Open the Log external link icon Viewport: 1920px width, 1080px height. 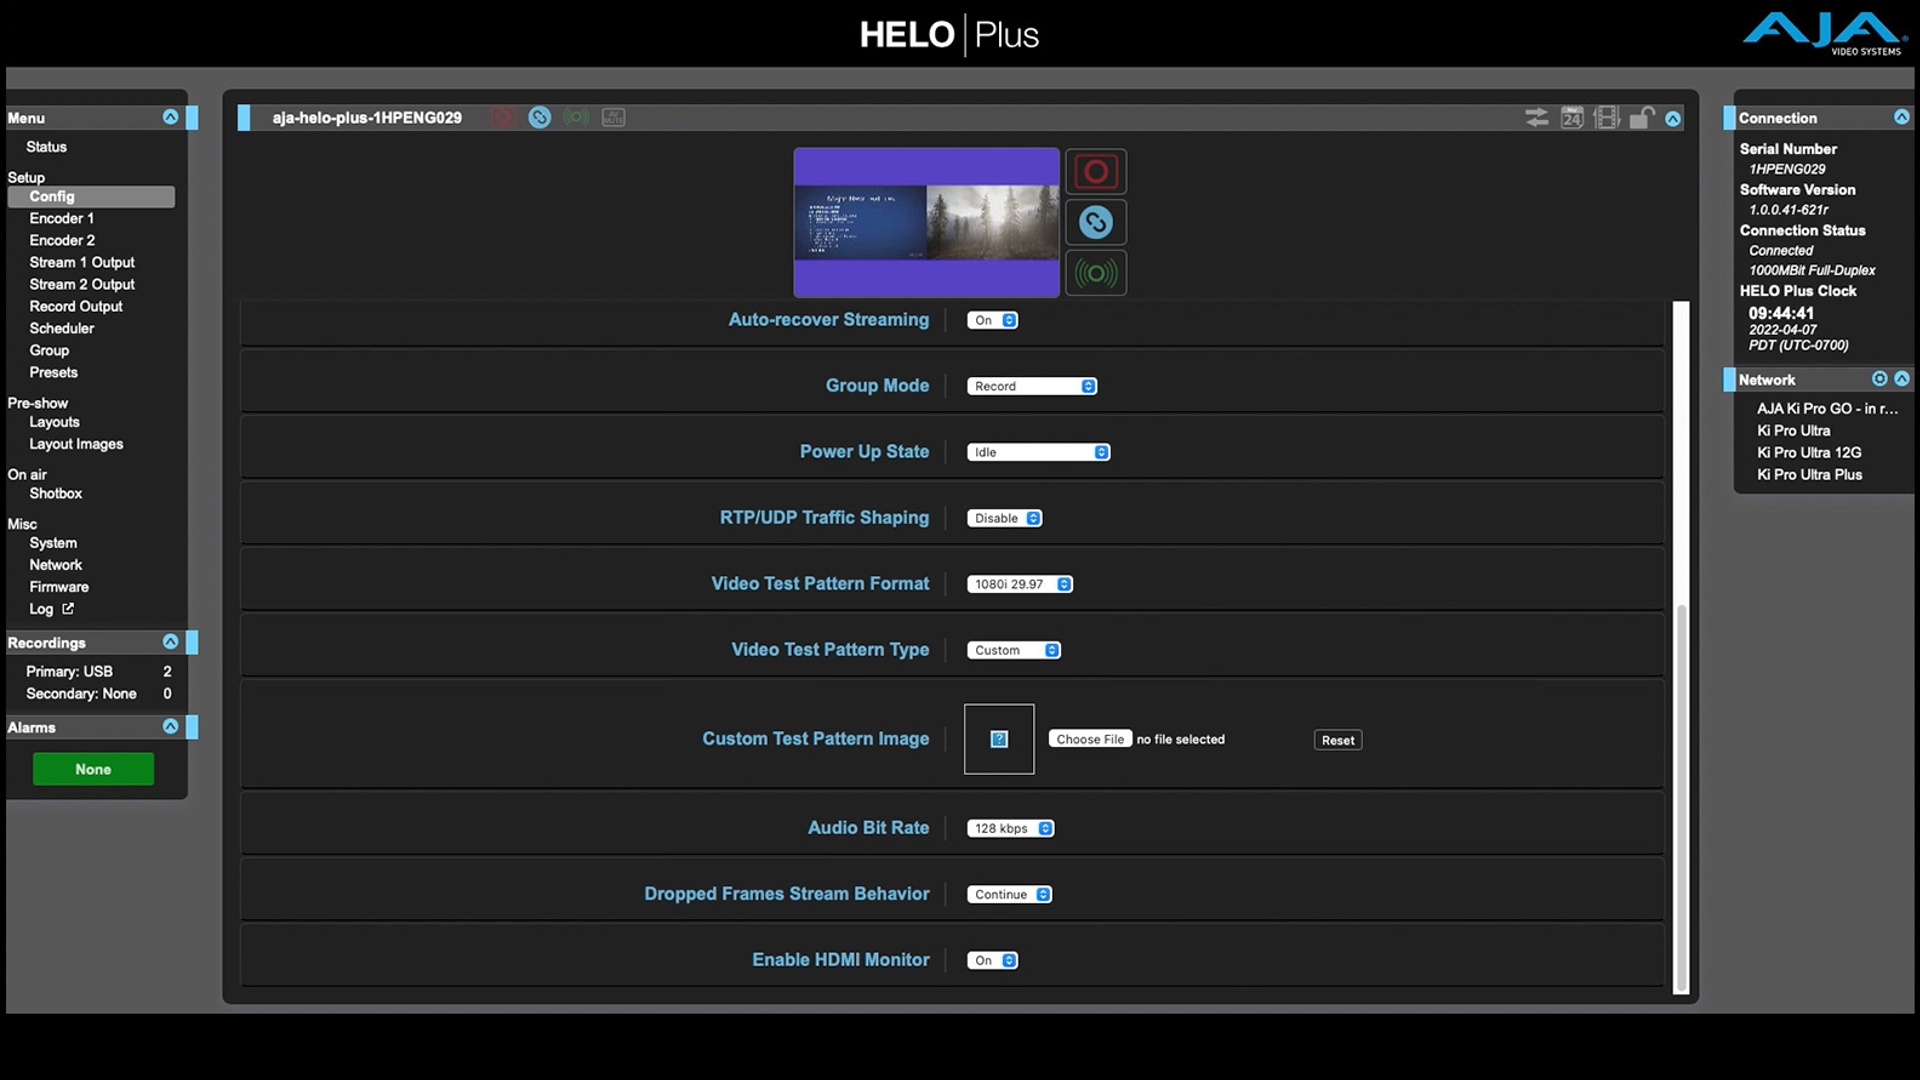pyautogui.click(x=68, y=608)
